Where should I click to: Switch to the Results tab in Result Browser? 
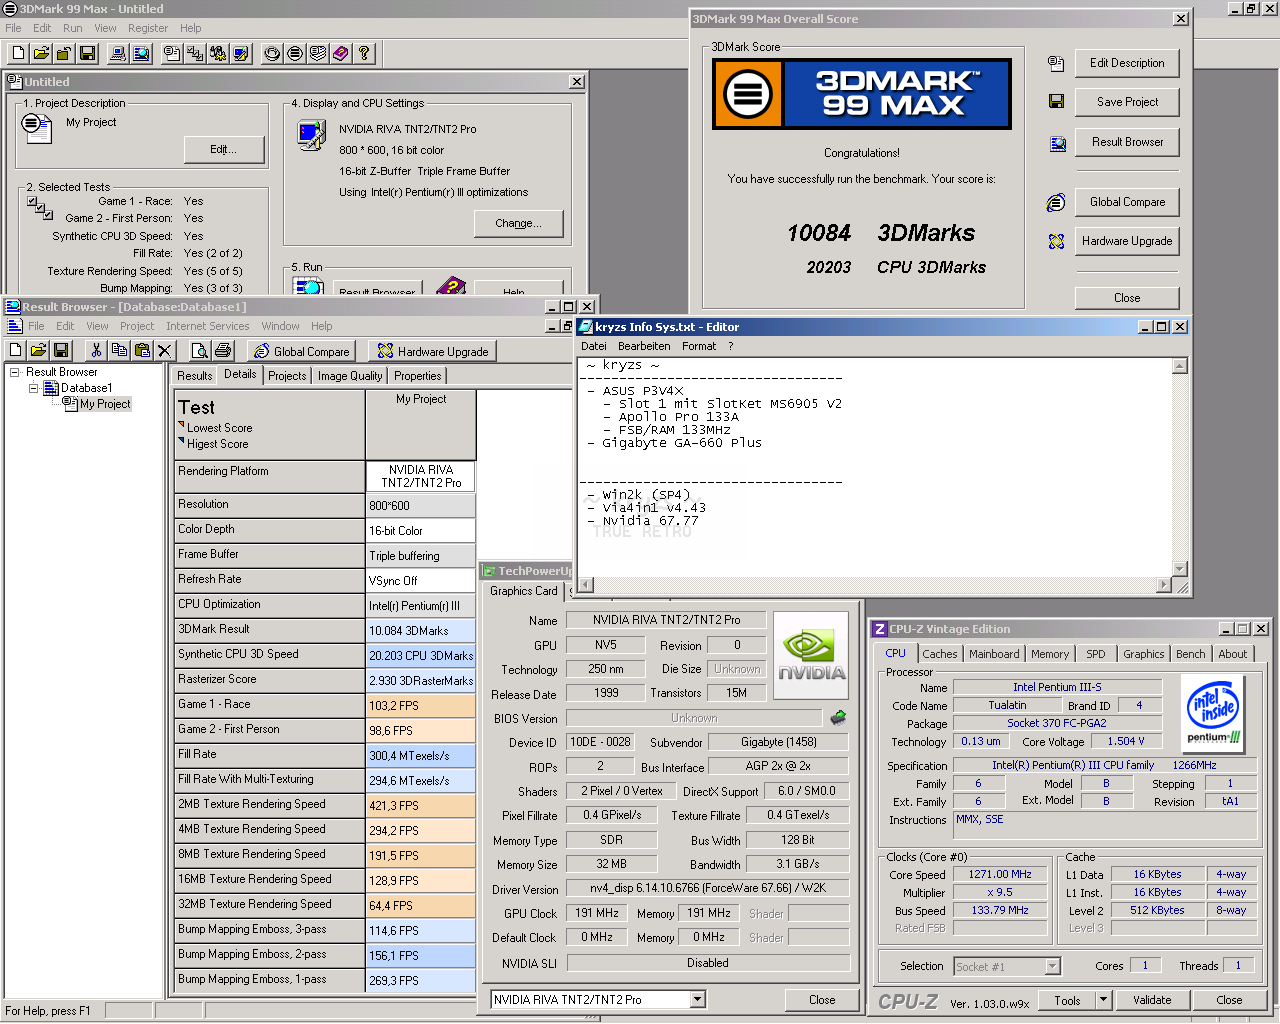tap(194, 376)
